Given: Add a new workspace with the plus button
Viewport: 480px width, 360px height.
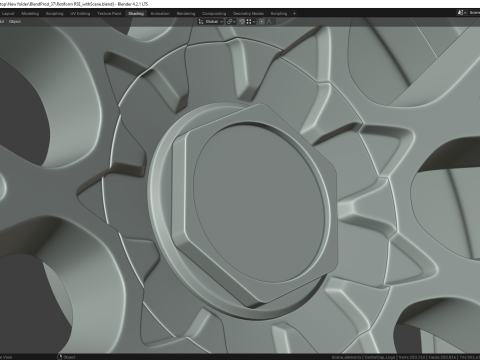Looking at the screenshot, I should [294, 14].
